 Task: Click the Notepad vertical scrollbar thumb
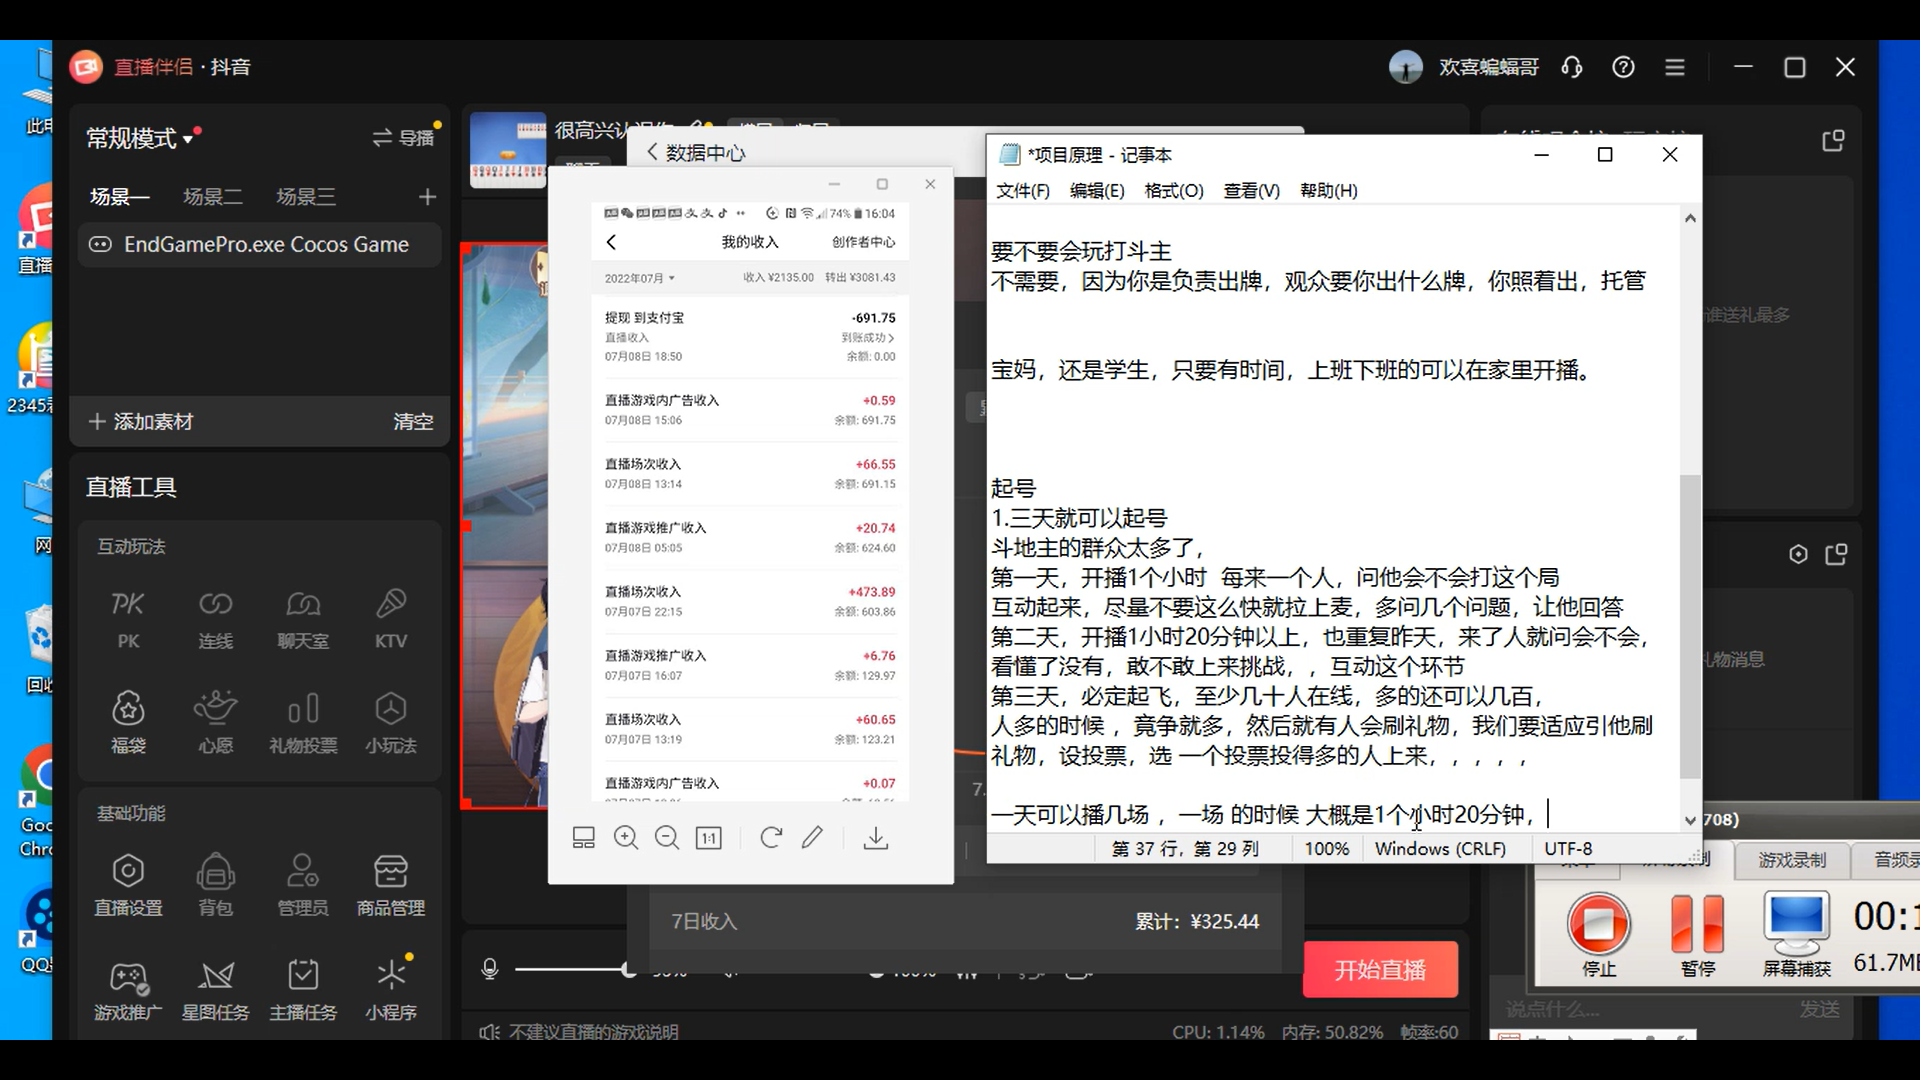coord(1690,626)
